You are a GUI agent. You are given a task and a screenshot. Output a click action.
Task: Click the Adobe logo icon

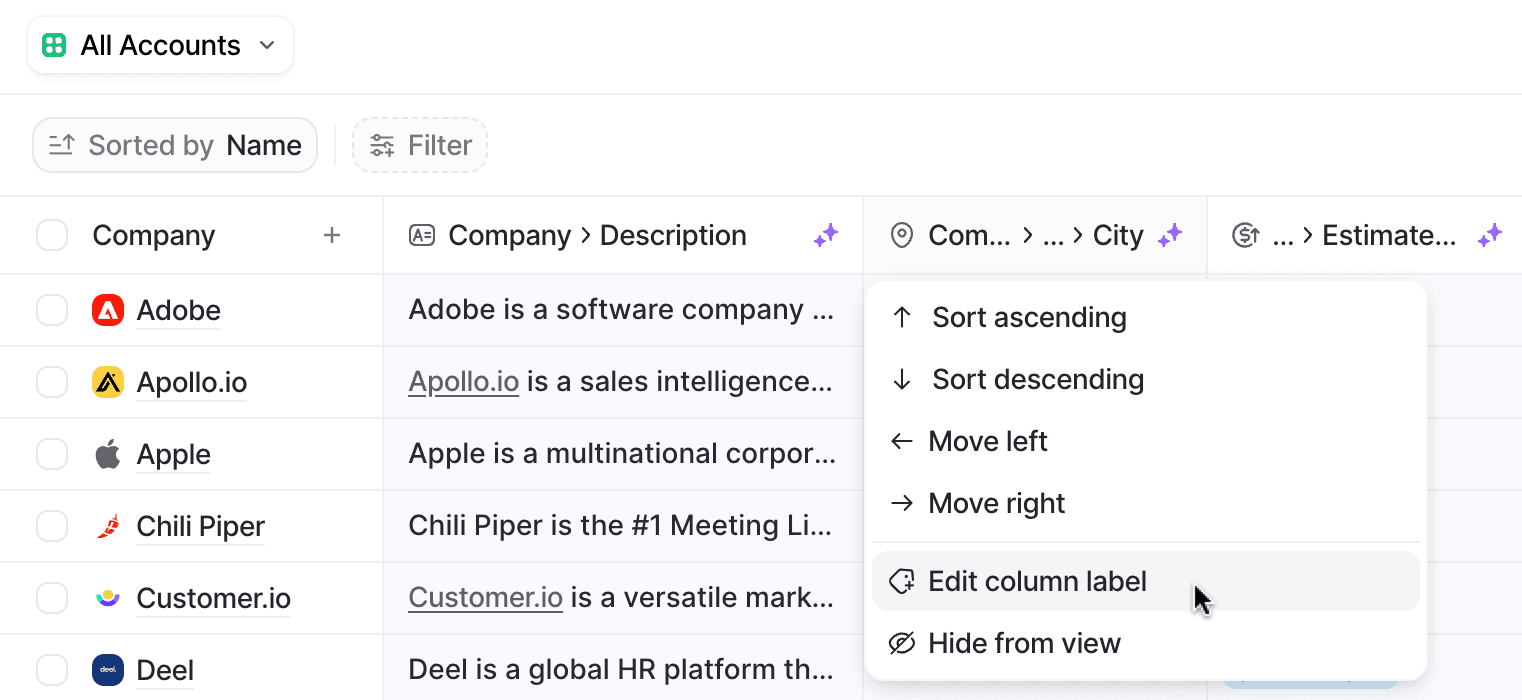[108, 310]
